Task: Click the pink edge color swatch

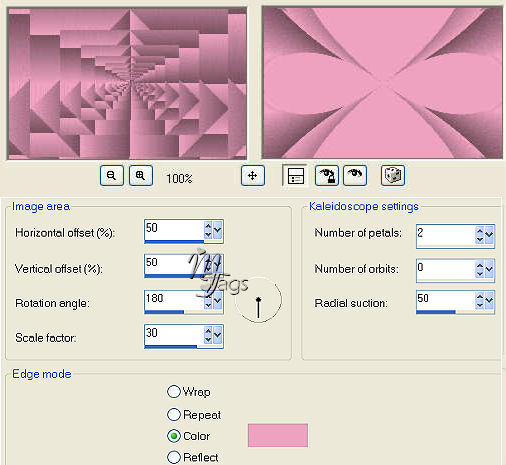Action: click(278, 435)
